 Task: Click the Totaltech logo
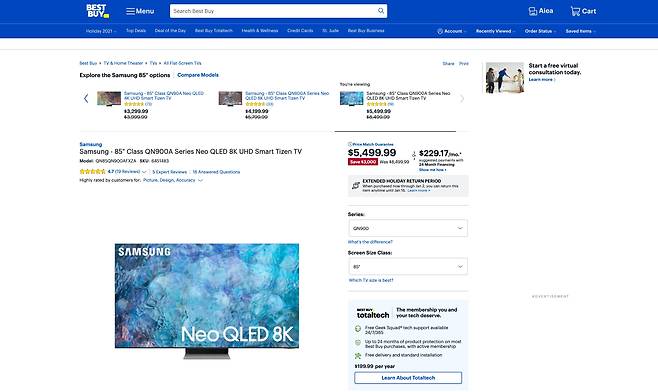click(373, 313)
